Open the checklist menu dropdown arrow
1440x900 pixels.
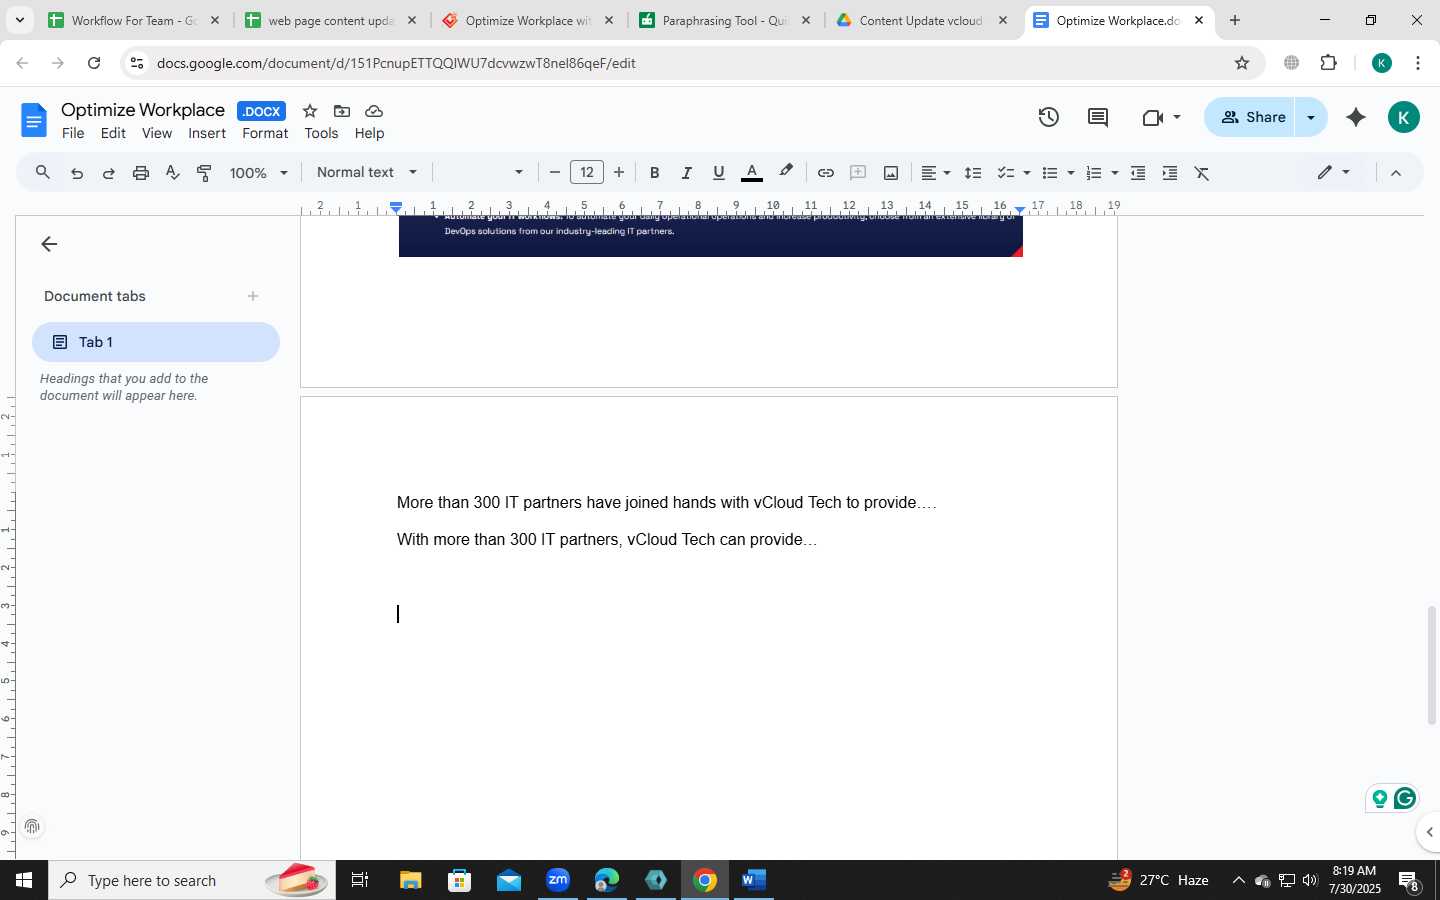pyautogui.click(x=1027, y=173)
